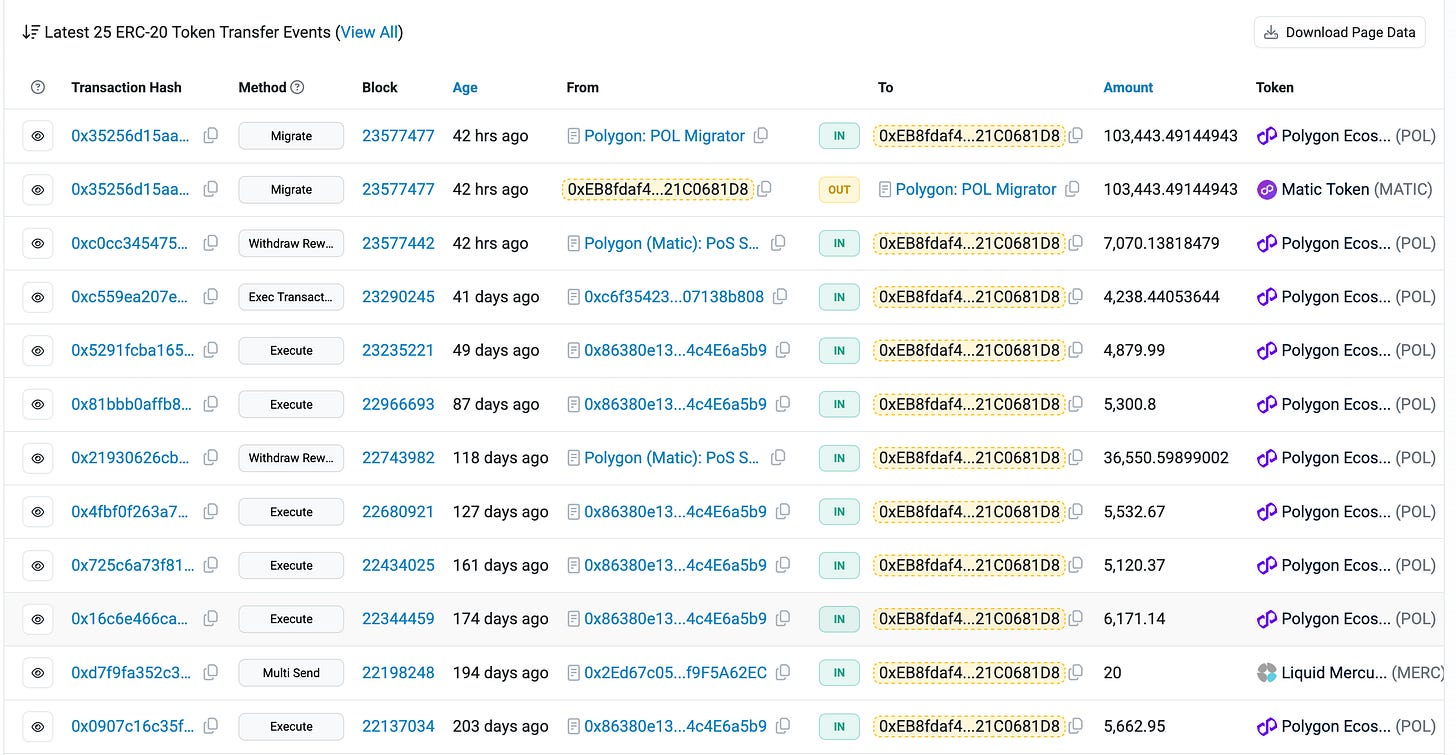Click amount 6,171.14
Viewport: 1456px width, 755px height.
click(x=1135, y=619)
